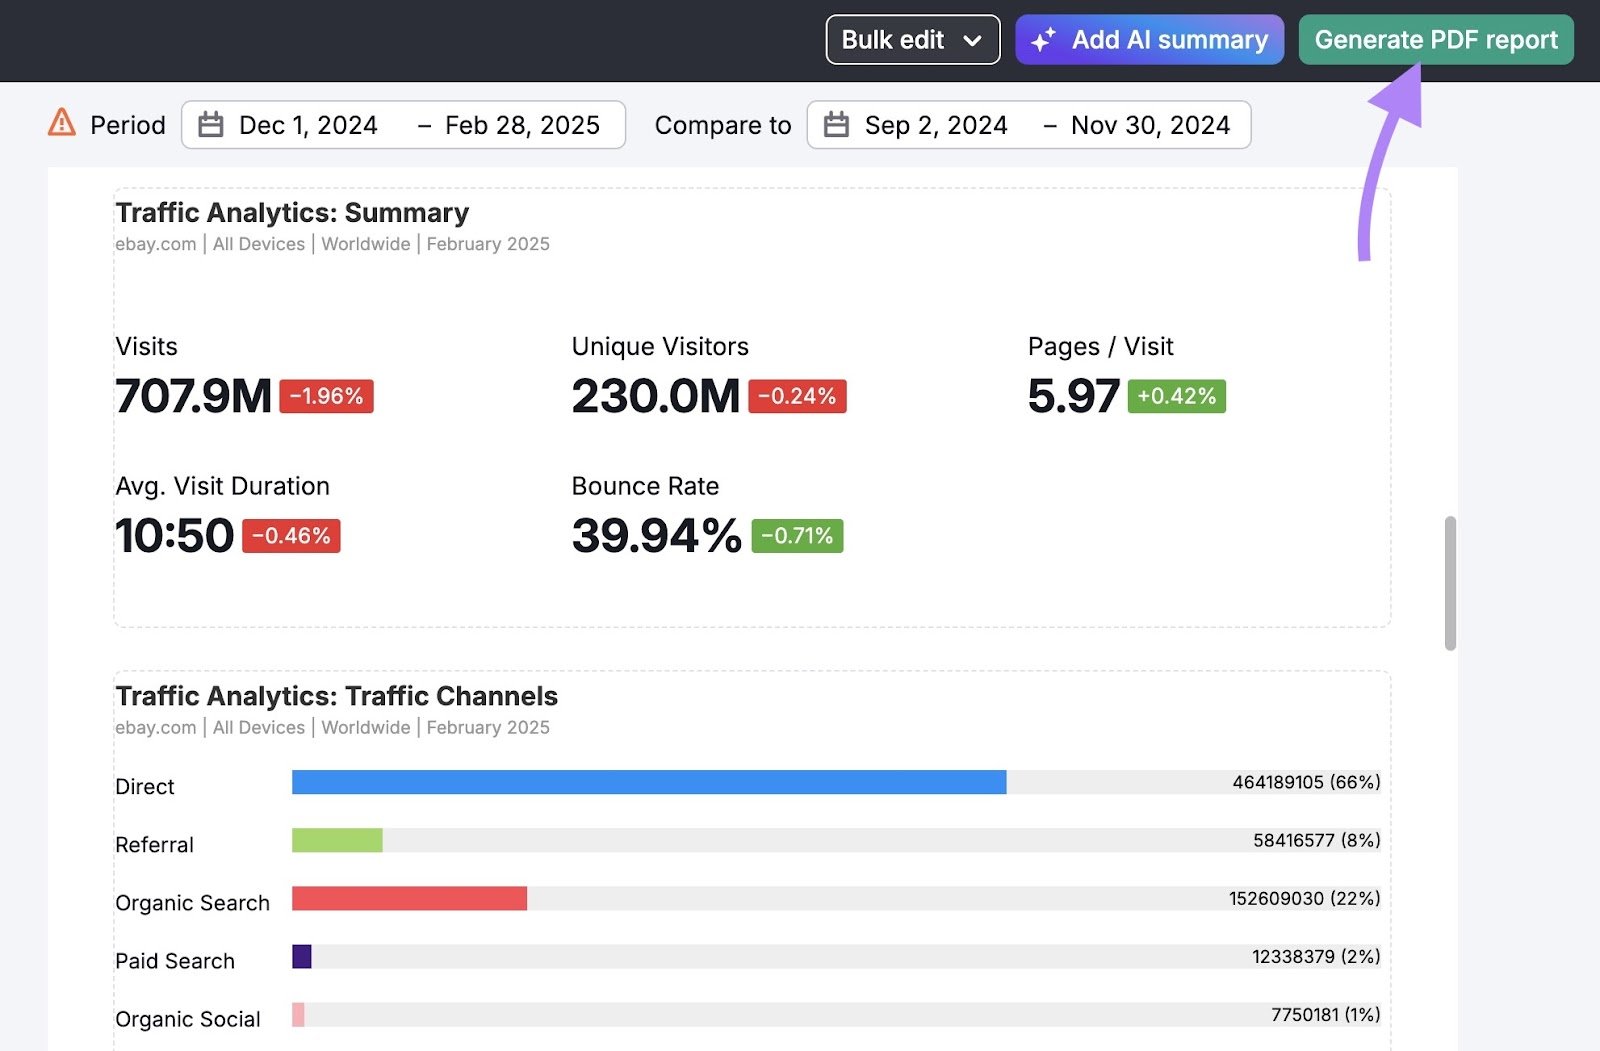
Task: Click Add AI summary button
Action: click(x=1149, y=40)
